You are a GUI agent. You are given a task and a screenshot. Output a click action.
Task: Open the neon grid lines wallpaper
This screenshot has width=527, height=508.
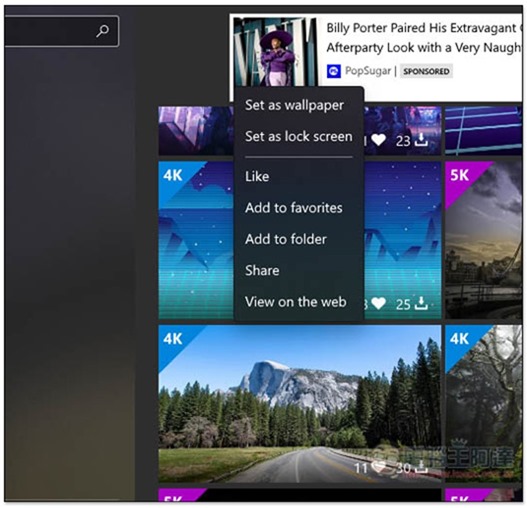click(x=484, y=131)
